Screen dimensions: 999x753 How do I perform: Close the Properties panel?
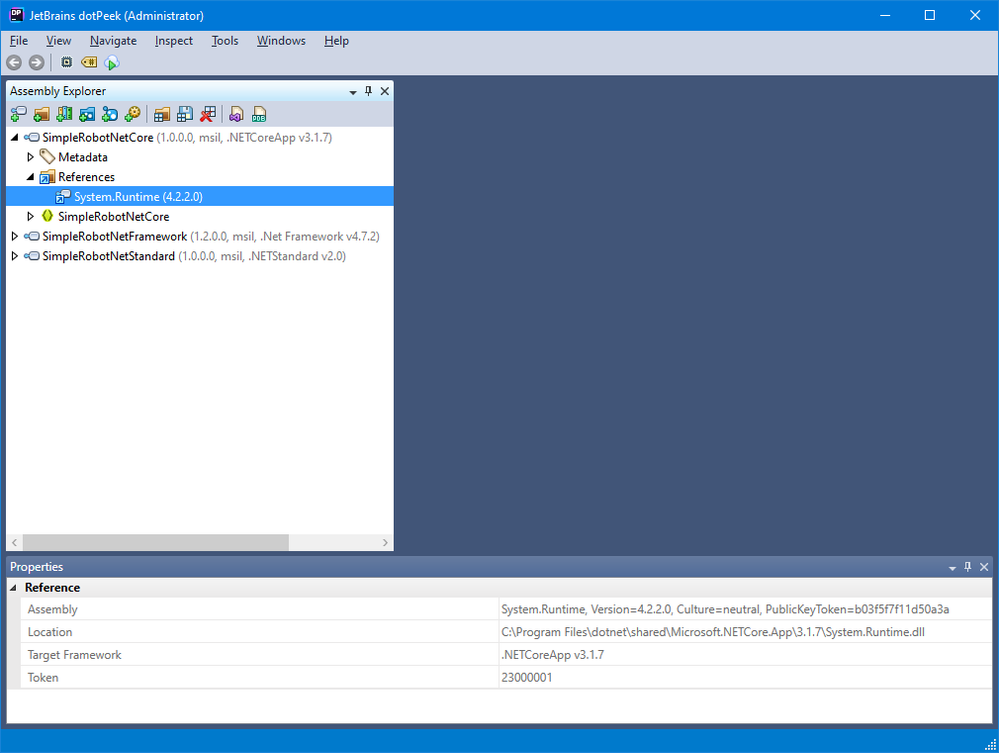984,566
